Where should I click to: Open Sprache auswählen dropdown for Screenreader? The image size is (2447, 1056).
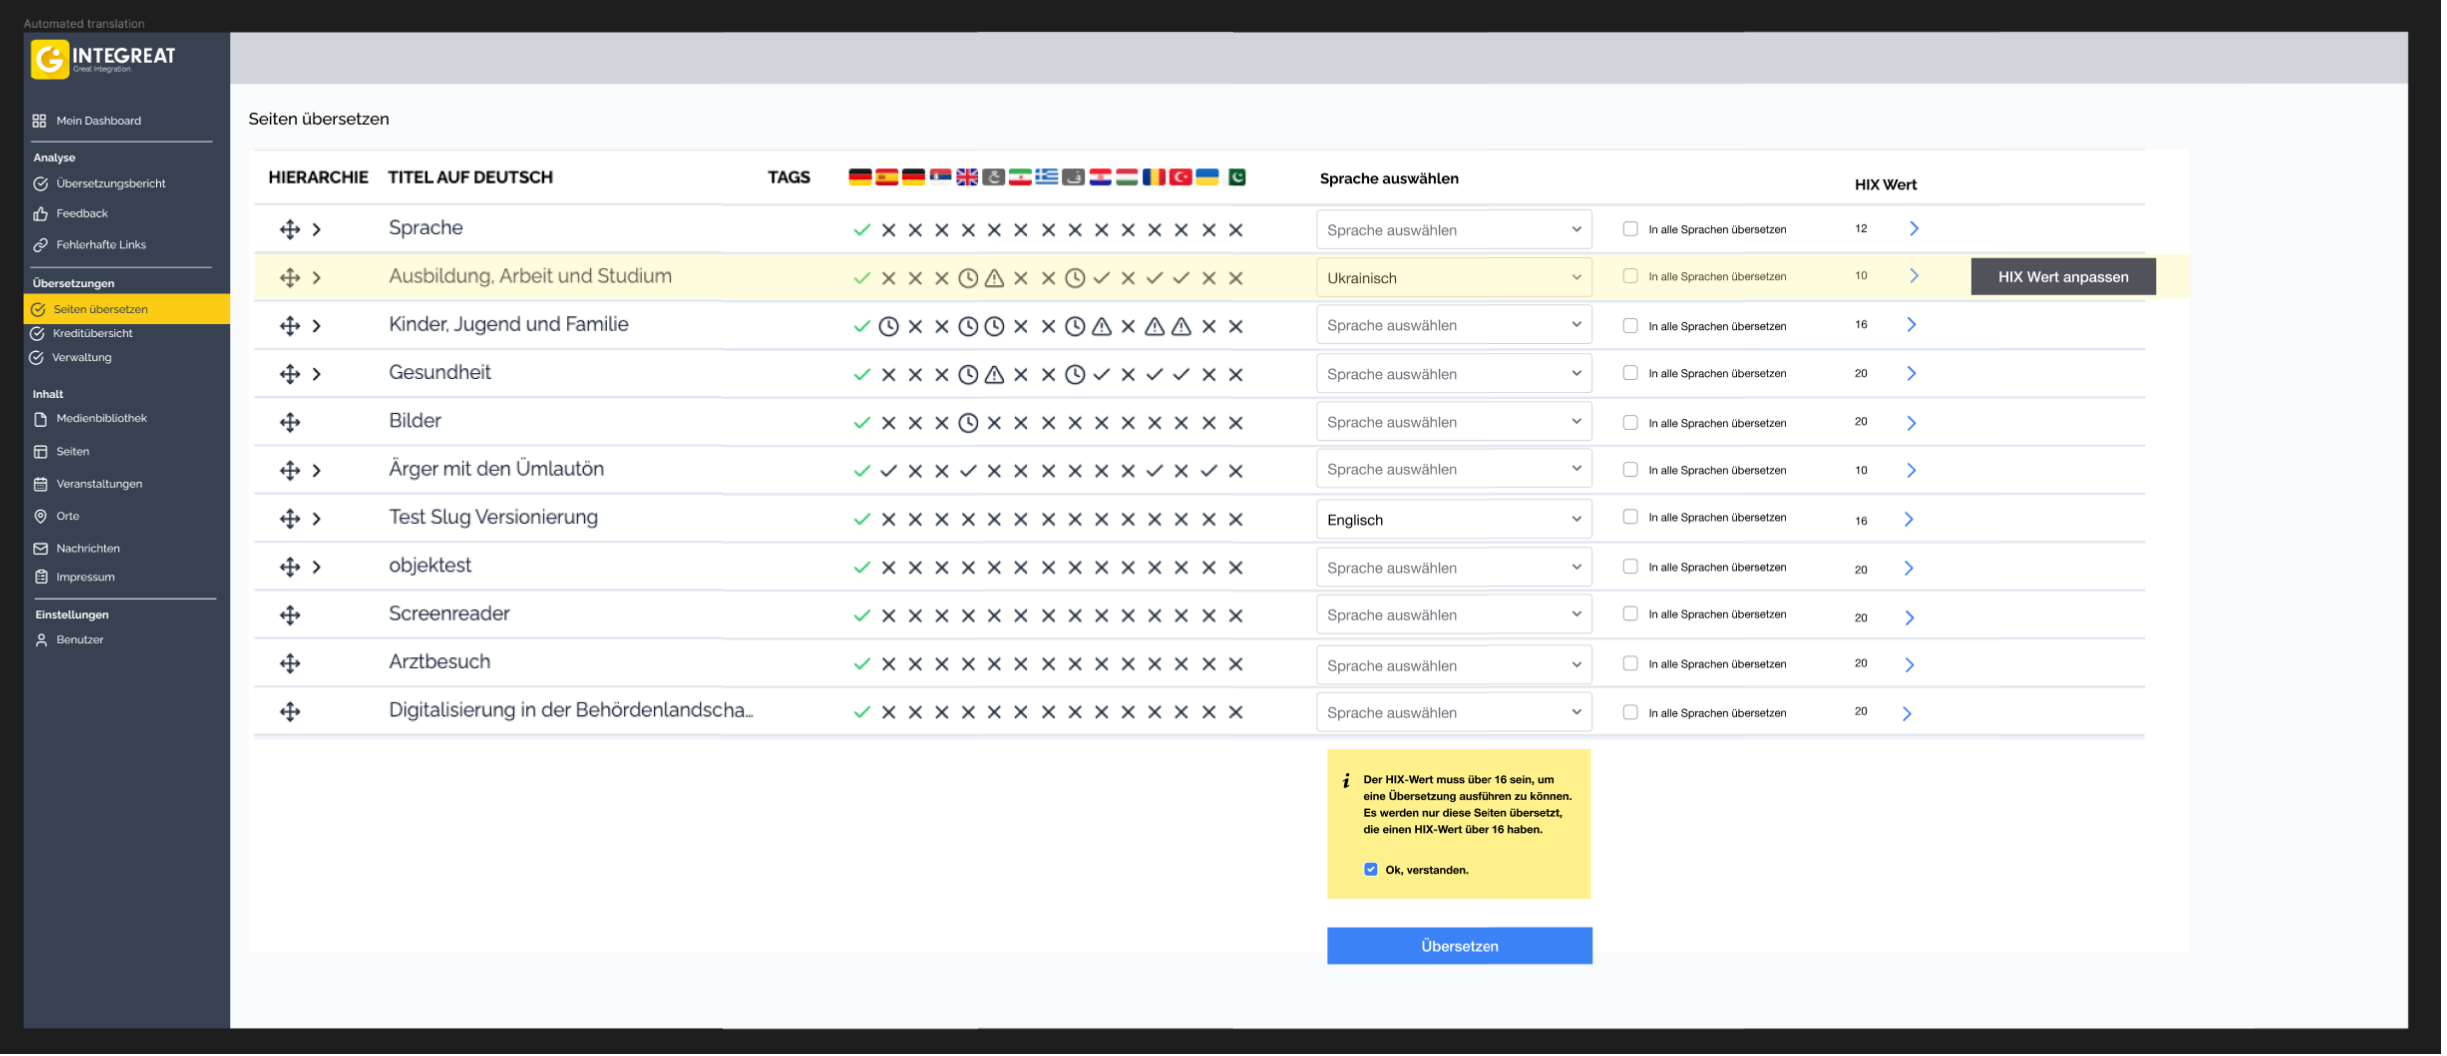click(1453, 614)
